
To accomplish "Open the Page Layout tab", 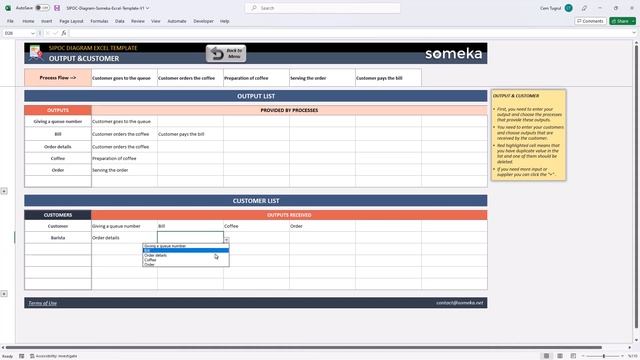I will 71,21.
